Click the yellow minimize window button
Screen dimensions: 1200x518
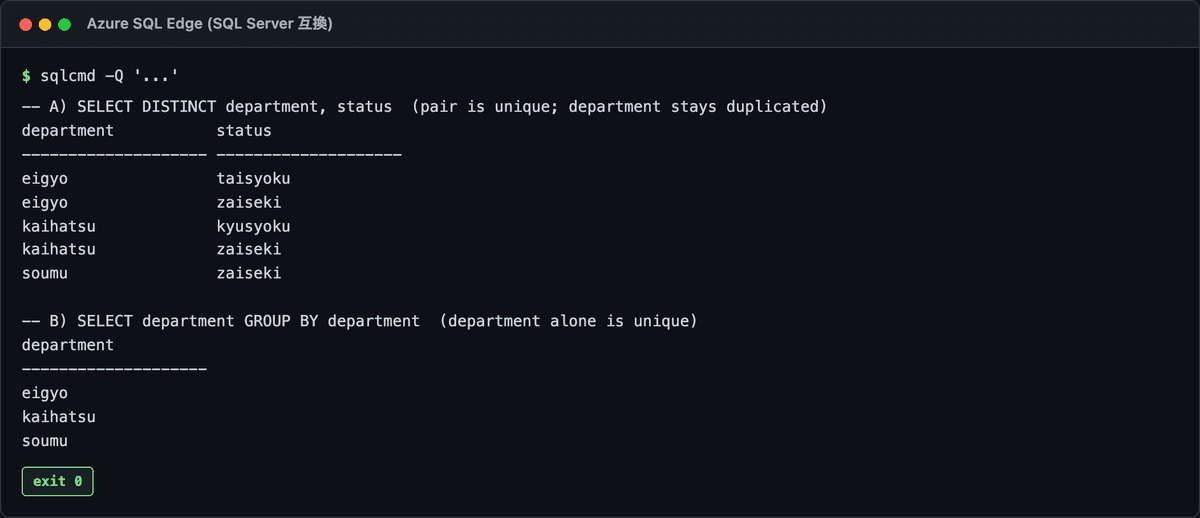point(45,24)
